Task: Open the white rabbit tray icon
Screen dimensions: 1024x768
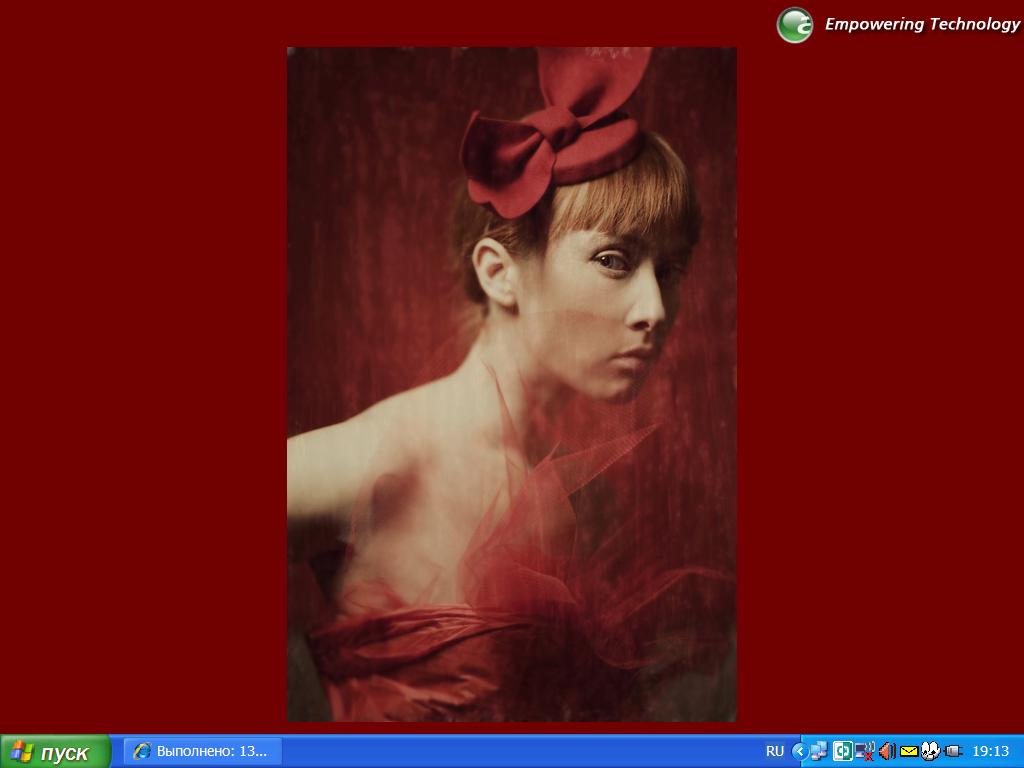Action: pyautogui.click(x=930, y=751)
